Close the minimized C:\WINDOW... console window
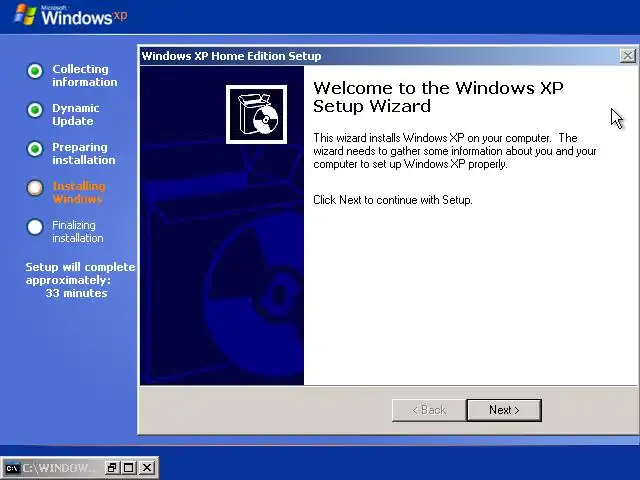This screenshot has height=480, width=640. [x=147, y=468]
